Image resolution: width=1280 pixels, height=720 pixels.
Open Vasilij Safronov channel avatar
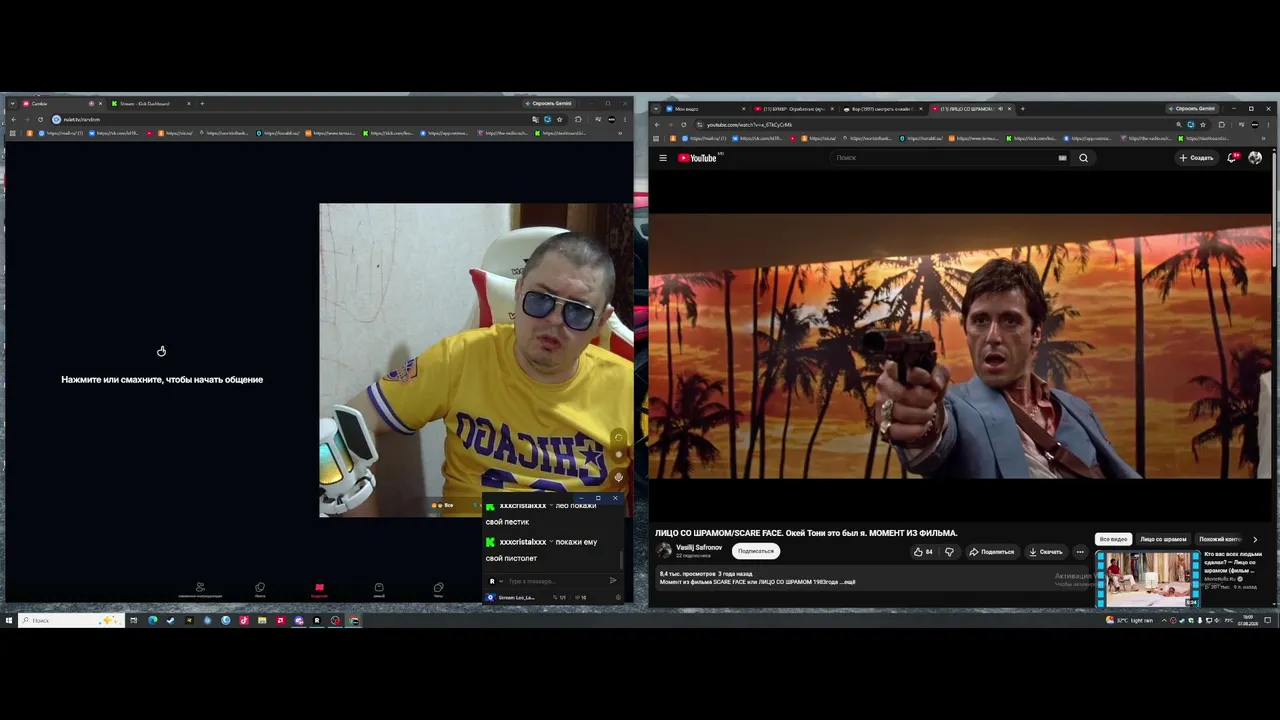click(664, 551)
